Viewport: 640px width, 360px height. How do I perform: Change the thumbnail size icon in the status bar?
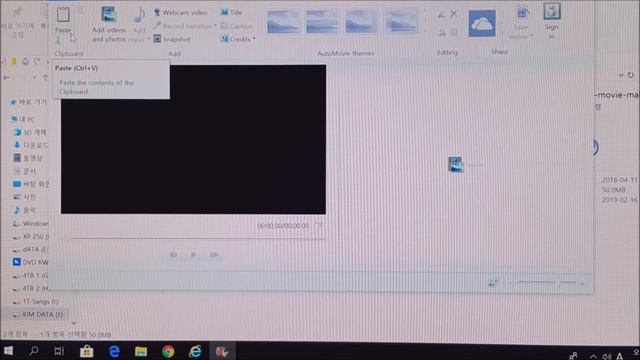click(493, 283)
